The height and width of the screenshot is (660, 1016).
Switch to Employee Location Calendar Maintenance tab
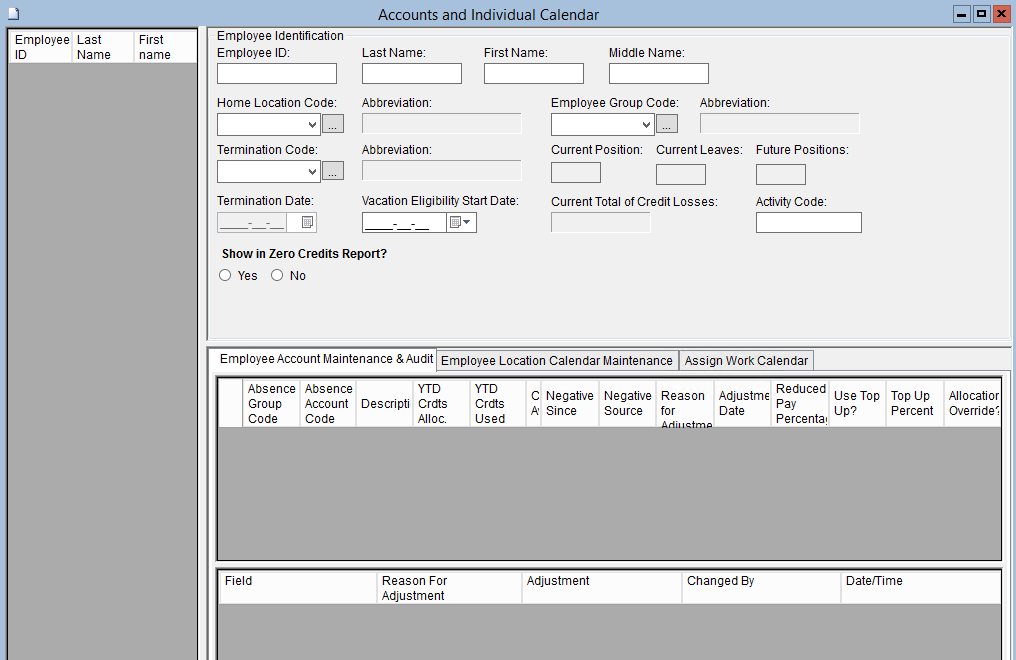(x=557, y=360)
